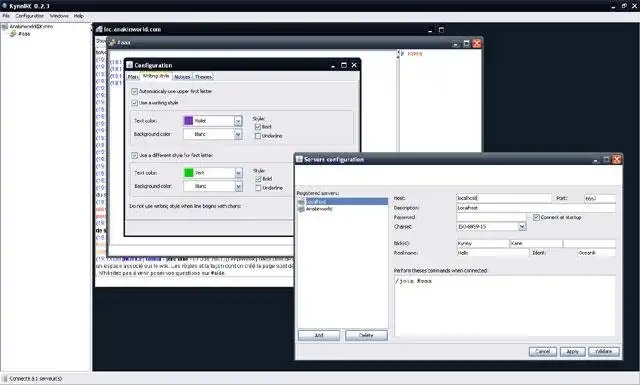
Task: Minimize the main KynnIRC window
Action: click(613, 6)
